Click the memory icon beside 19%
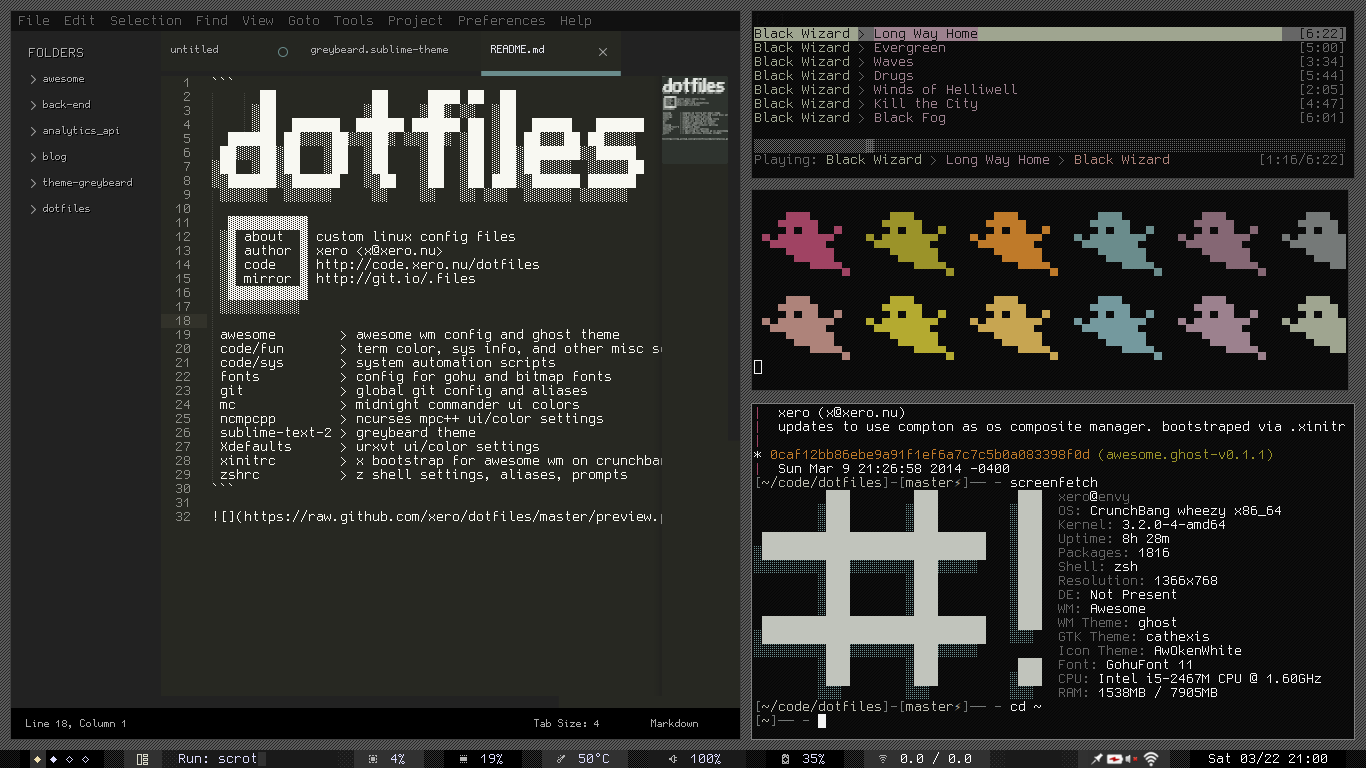Screen dimensions: 1366x768 [463, 759]
